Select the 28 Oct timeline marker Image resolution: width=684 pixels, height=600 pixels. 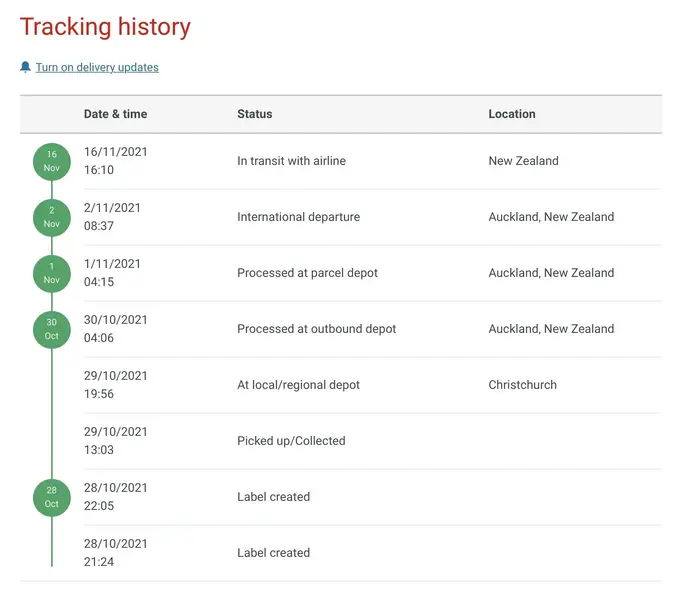coord(52,497)
